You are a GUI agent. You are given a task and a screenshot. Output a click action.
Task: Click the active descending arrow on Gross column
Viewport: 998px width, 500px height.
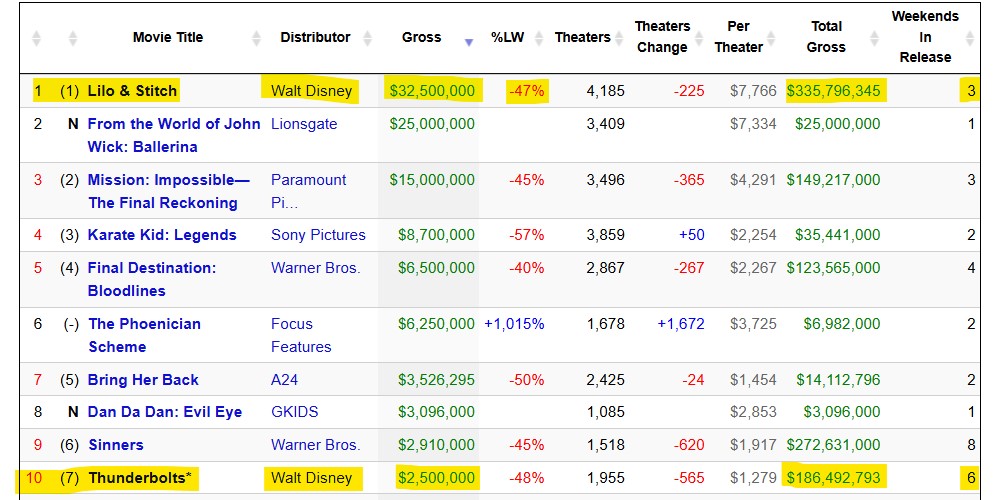click(468, 41)
